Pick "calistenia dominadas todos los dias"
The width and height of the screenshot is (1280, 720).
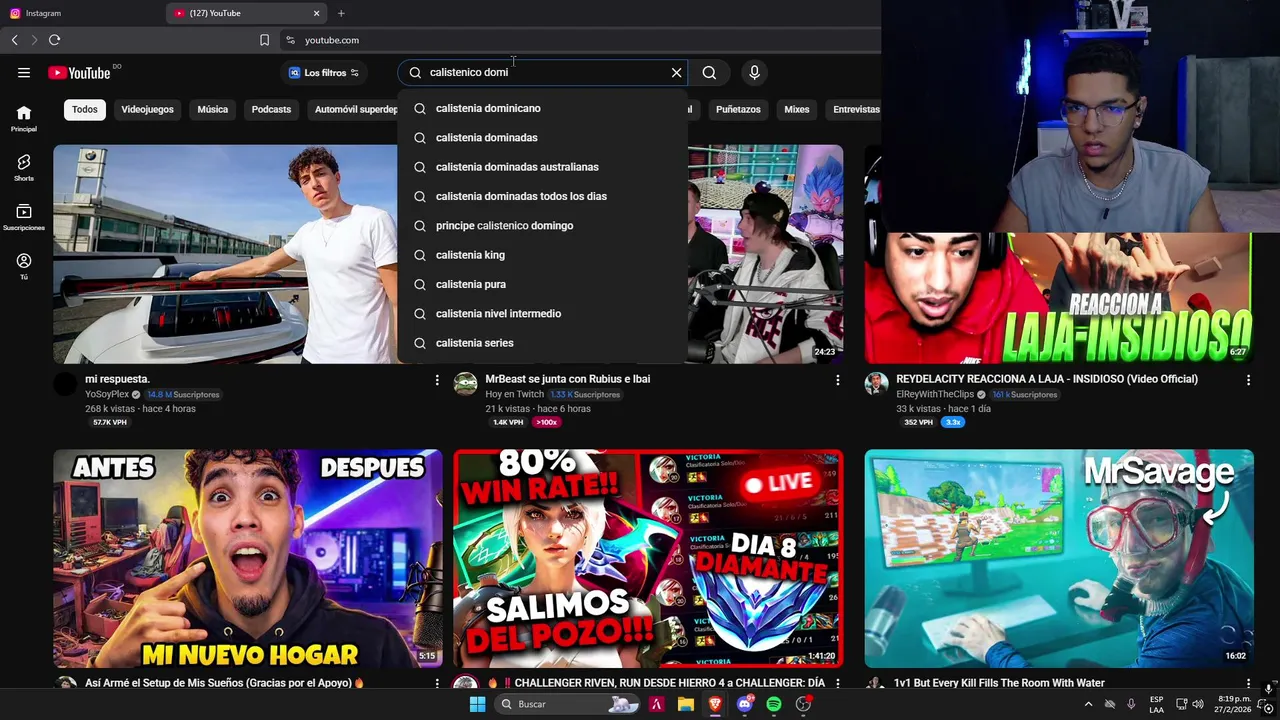click(x=543, y=196)
